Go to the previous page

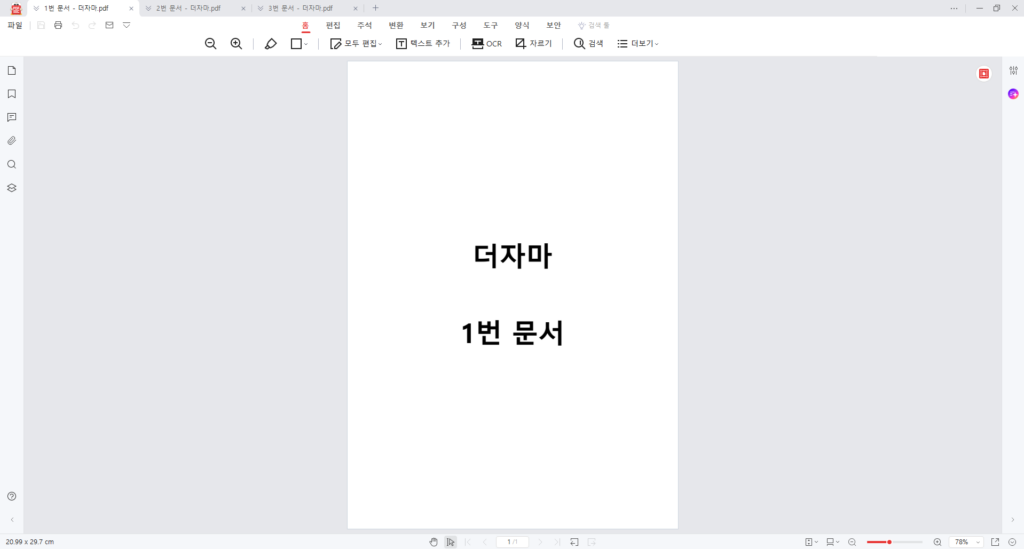coord(485,542)
